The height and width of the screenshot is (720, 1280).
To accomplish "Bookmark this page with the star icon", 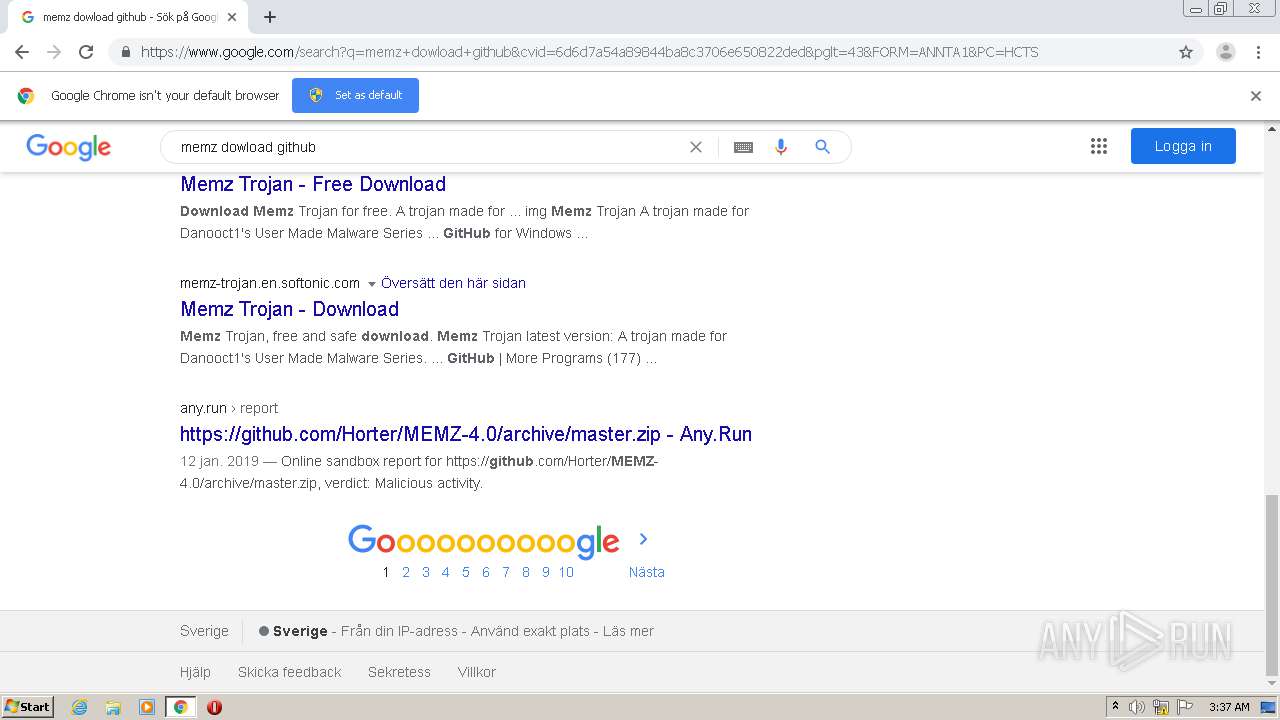I will [1186, 52].
